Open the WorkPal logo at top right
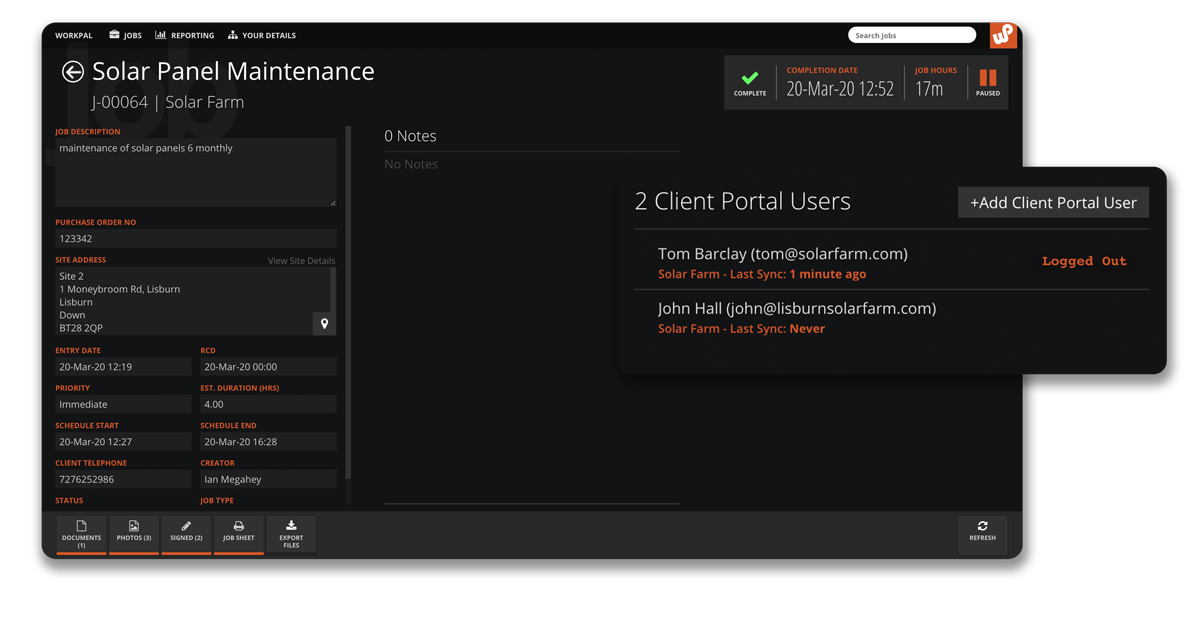This screenshot has width=1200, height=623. click(x=1003, y=35)
